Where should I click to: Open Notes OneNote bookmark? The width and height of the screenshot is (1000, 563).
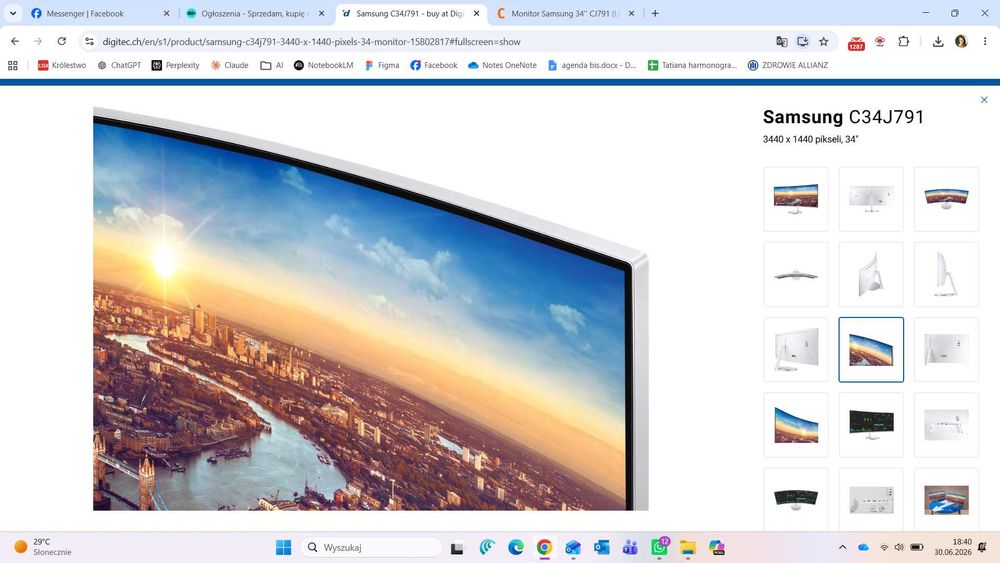[x=502, y=65]
